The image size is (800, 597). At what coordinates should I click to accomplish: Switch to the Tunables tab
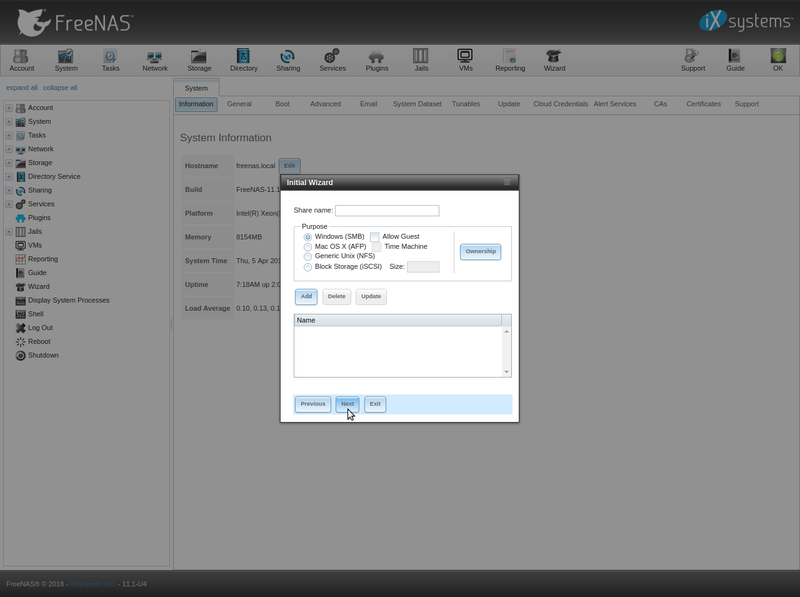(466, 104)
